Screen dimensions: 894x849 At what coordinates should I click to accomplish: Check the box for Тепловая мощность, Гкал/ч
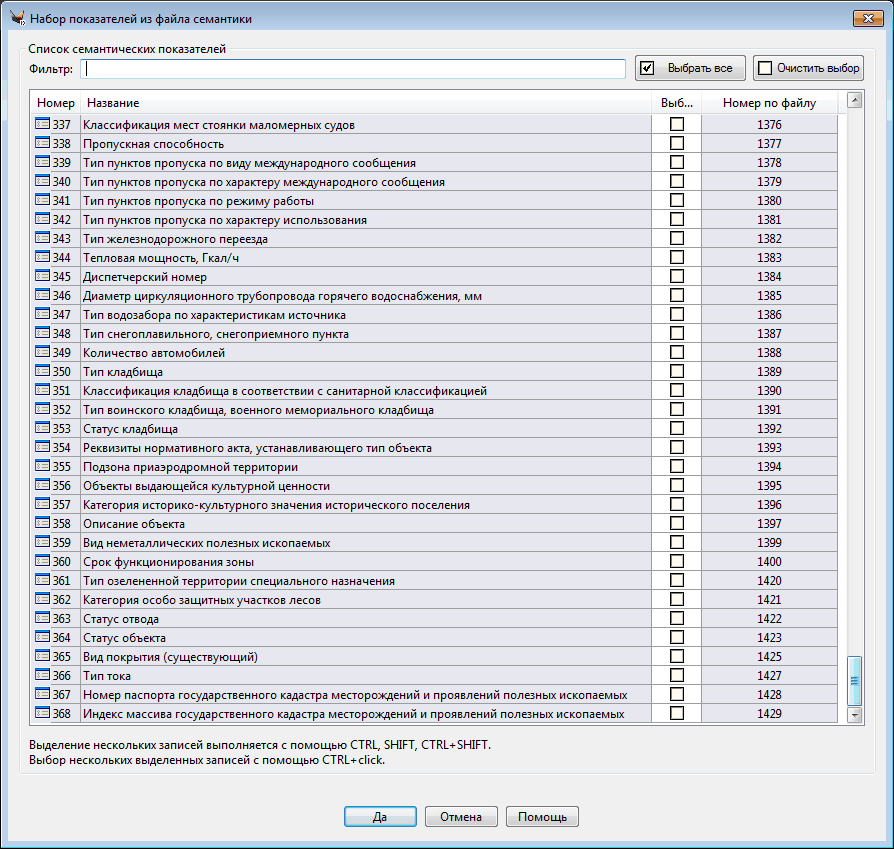coord(677,258)
